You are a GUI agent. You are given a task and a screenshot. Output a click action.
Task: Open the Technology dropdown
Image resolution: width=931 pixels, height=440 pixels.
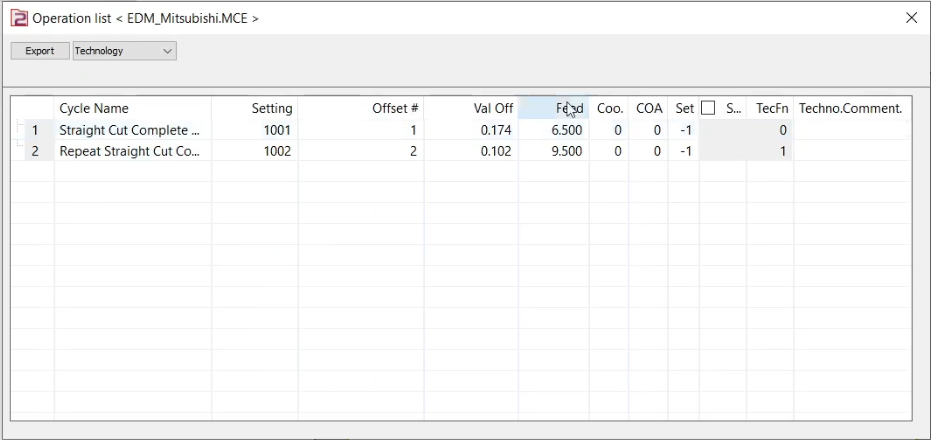coord(125,51)
